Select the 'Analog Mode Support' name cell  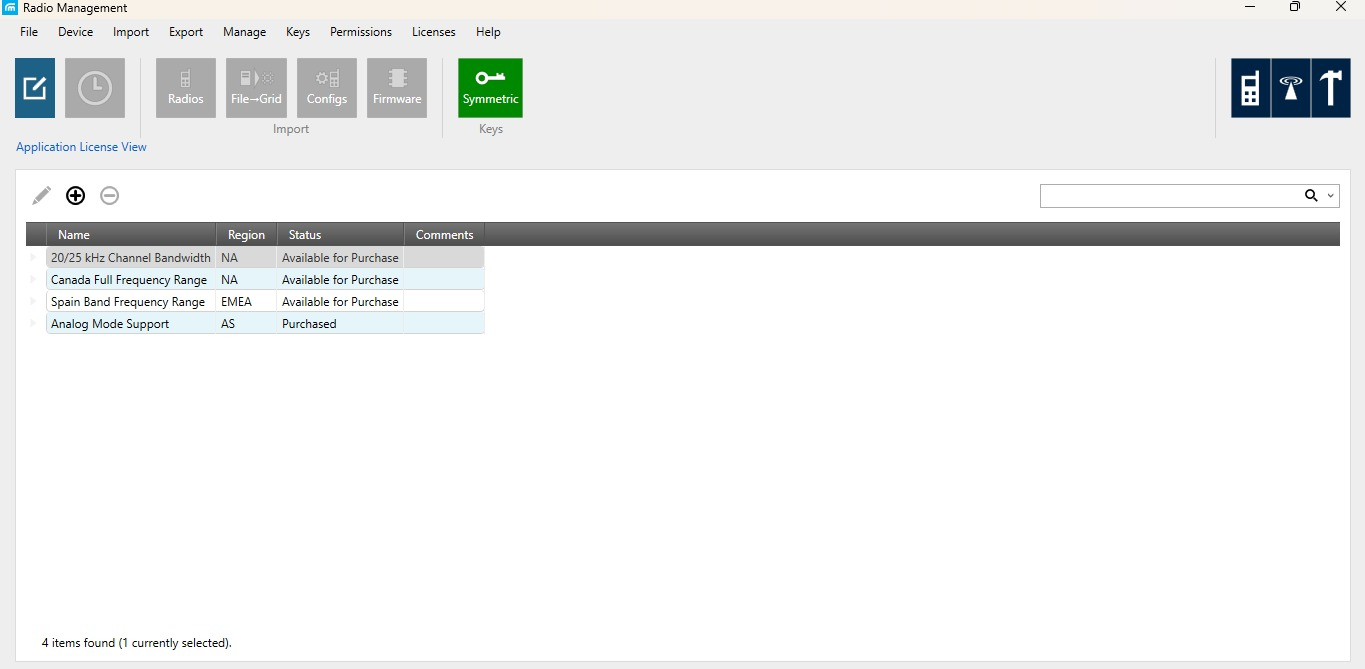(131, 324)
